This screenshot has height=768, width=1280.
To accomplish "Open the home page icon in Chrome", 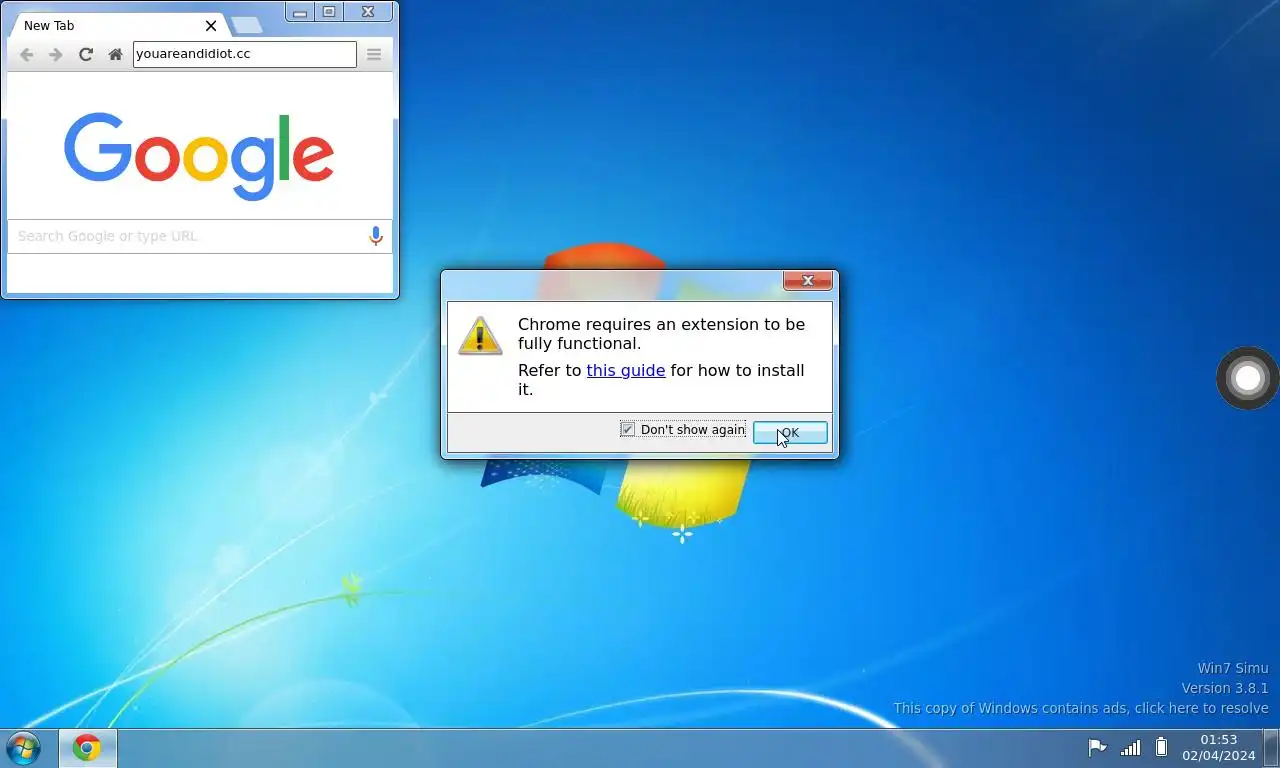I will [116, 54].
